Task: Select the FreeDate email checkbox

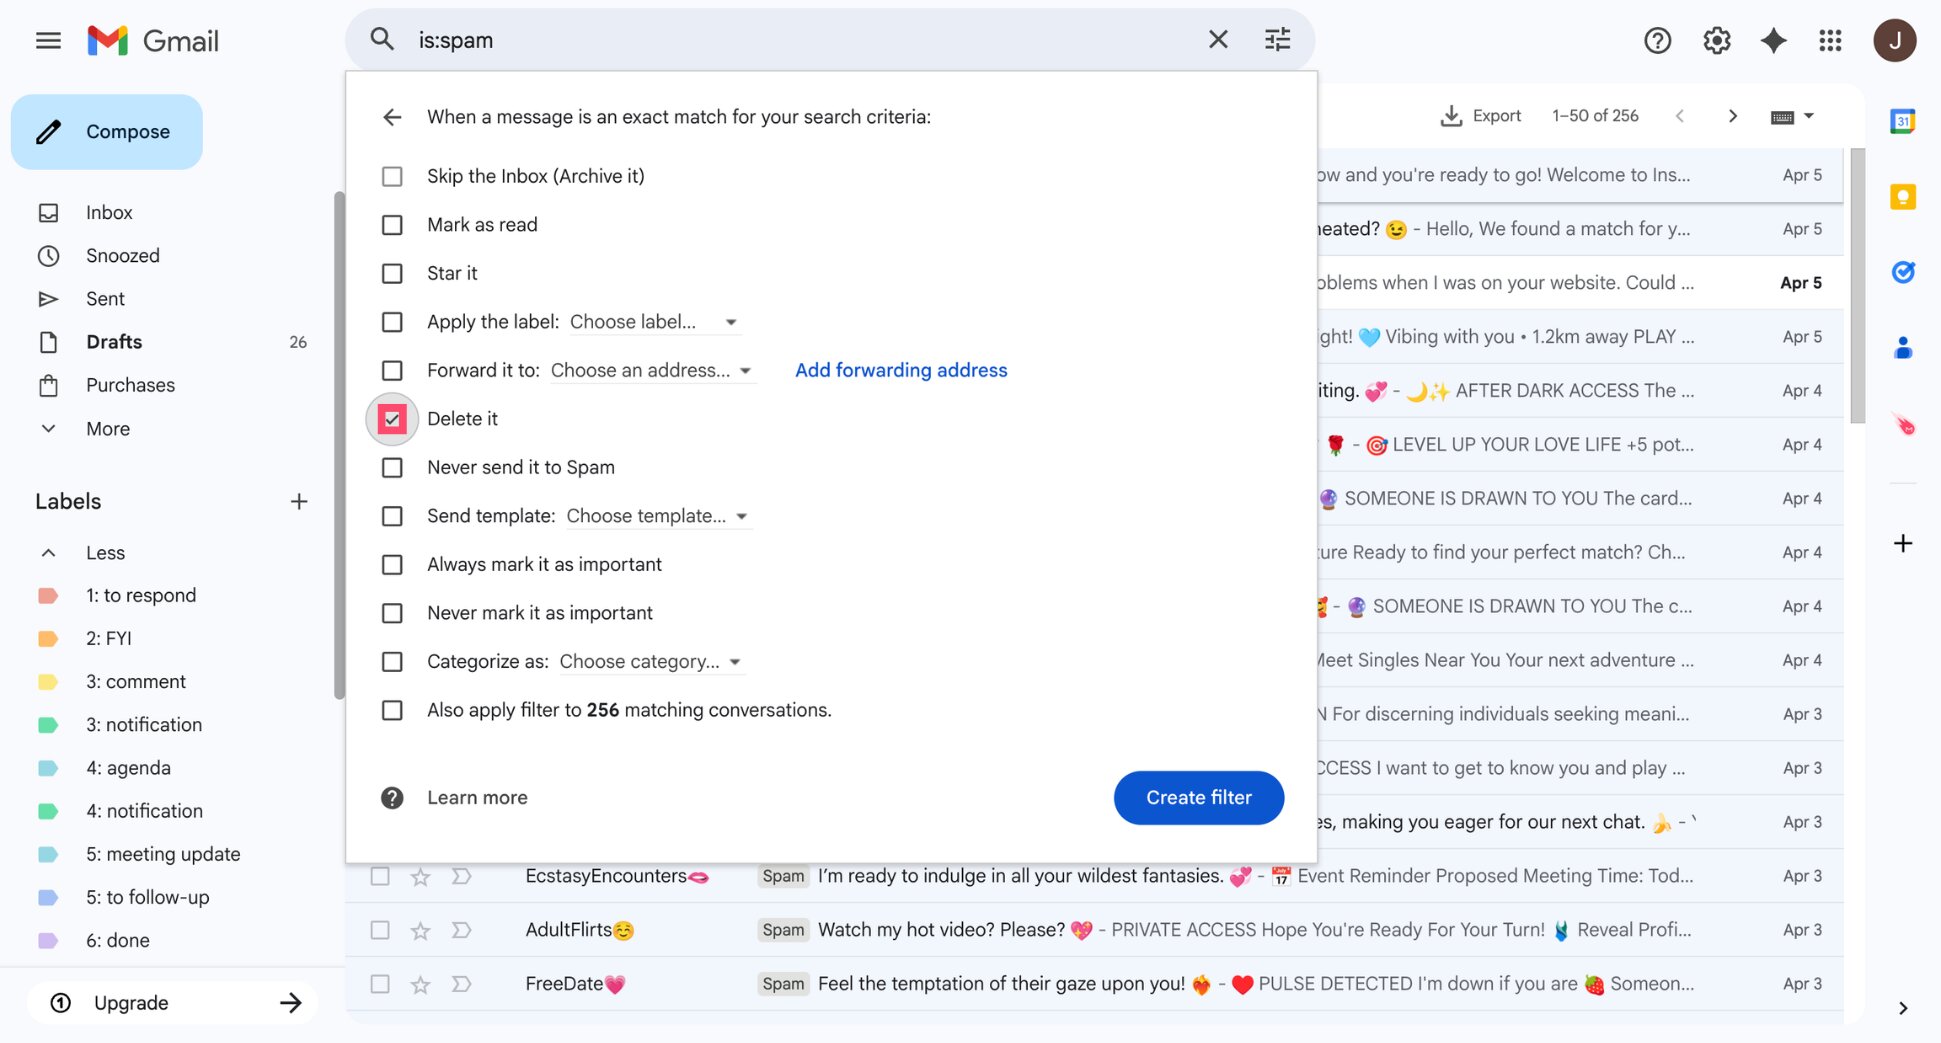Action: coord(380,984)
